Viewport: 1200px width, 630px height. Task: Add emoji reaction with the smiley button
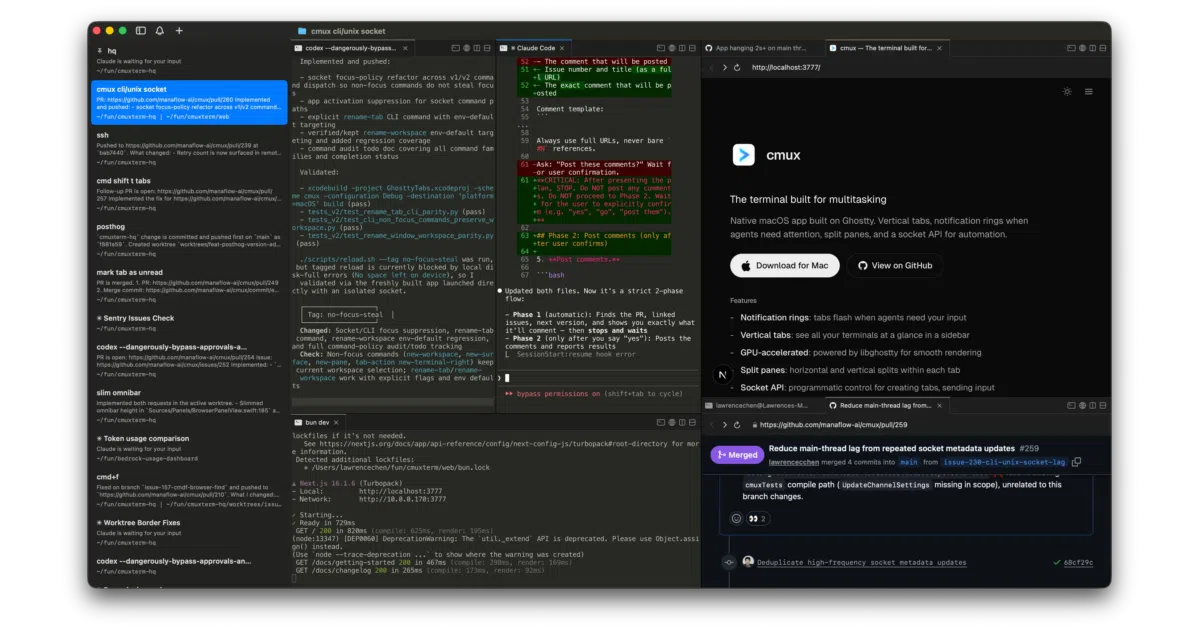coord(736,518)
